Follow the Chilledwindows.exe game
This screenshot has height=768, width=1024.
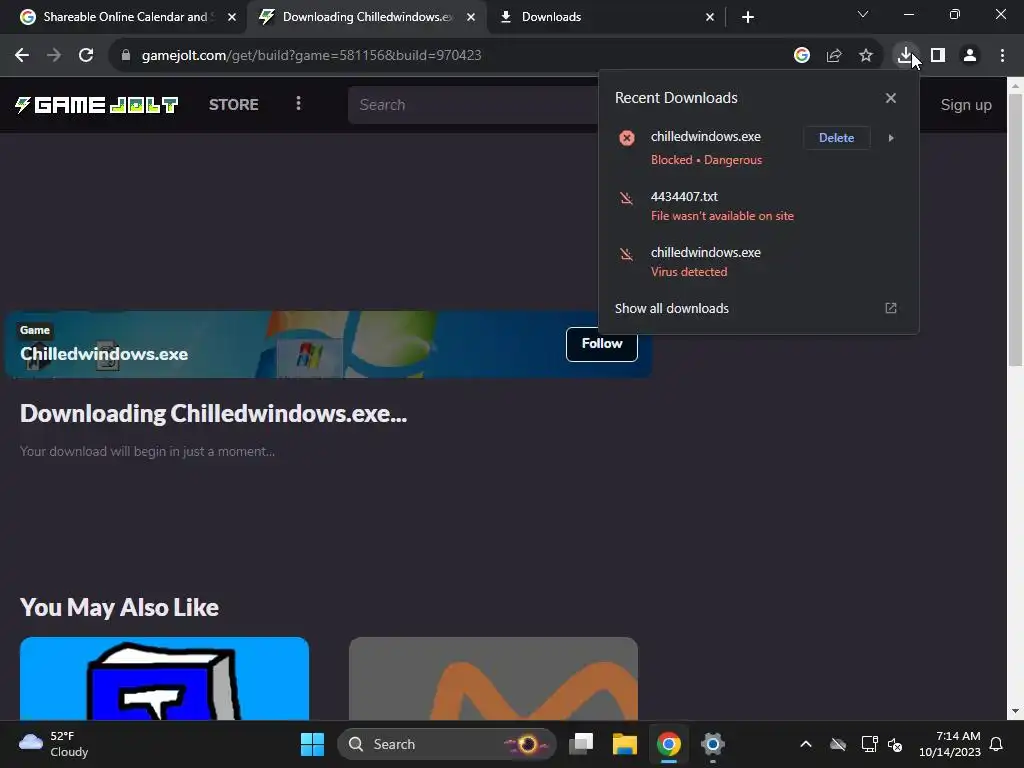pos(601,344)
